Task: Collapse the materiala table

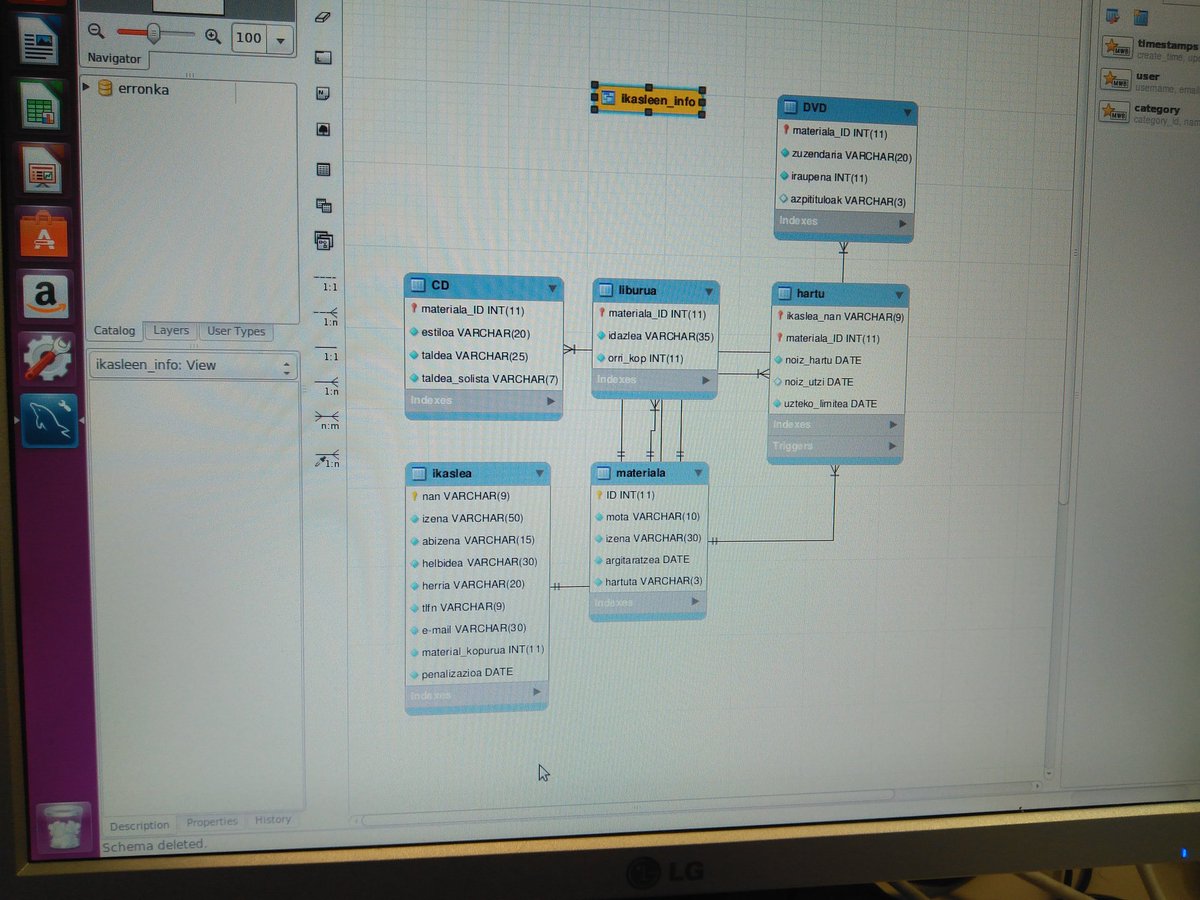Action: coord(698,474)
